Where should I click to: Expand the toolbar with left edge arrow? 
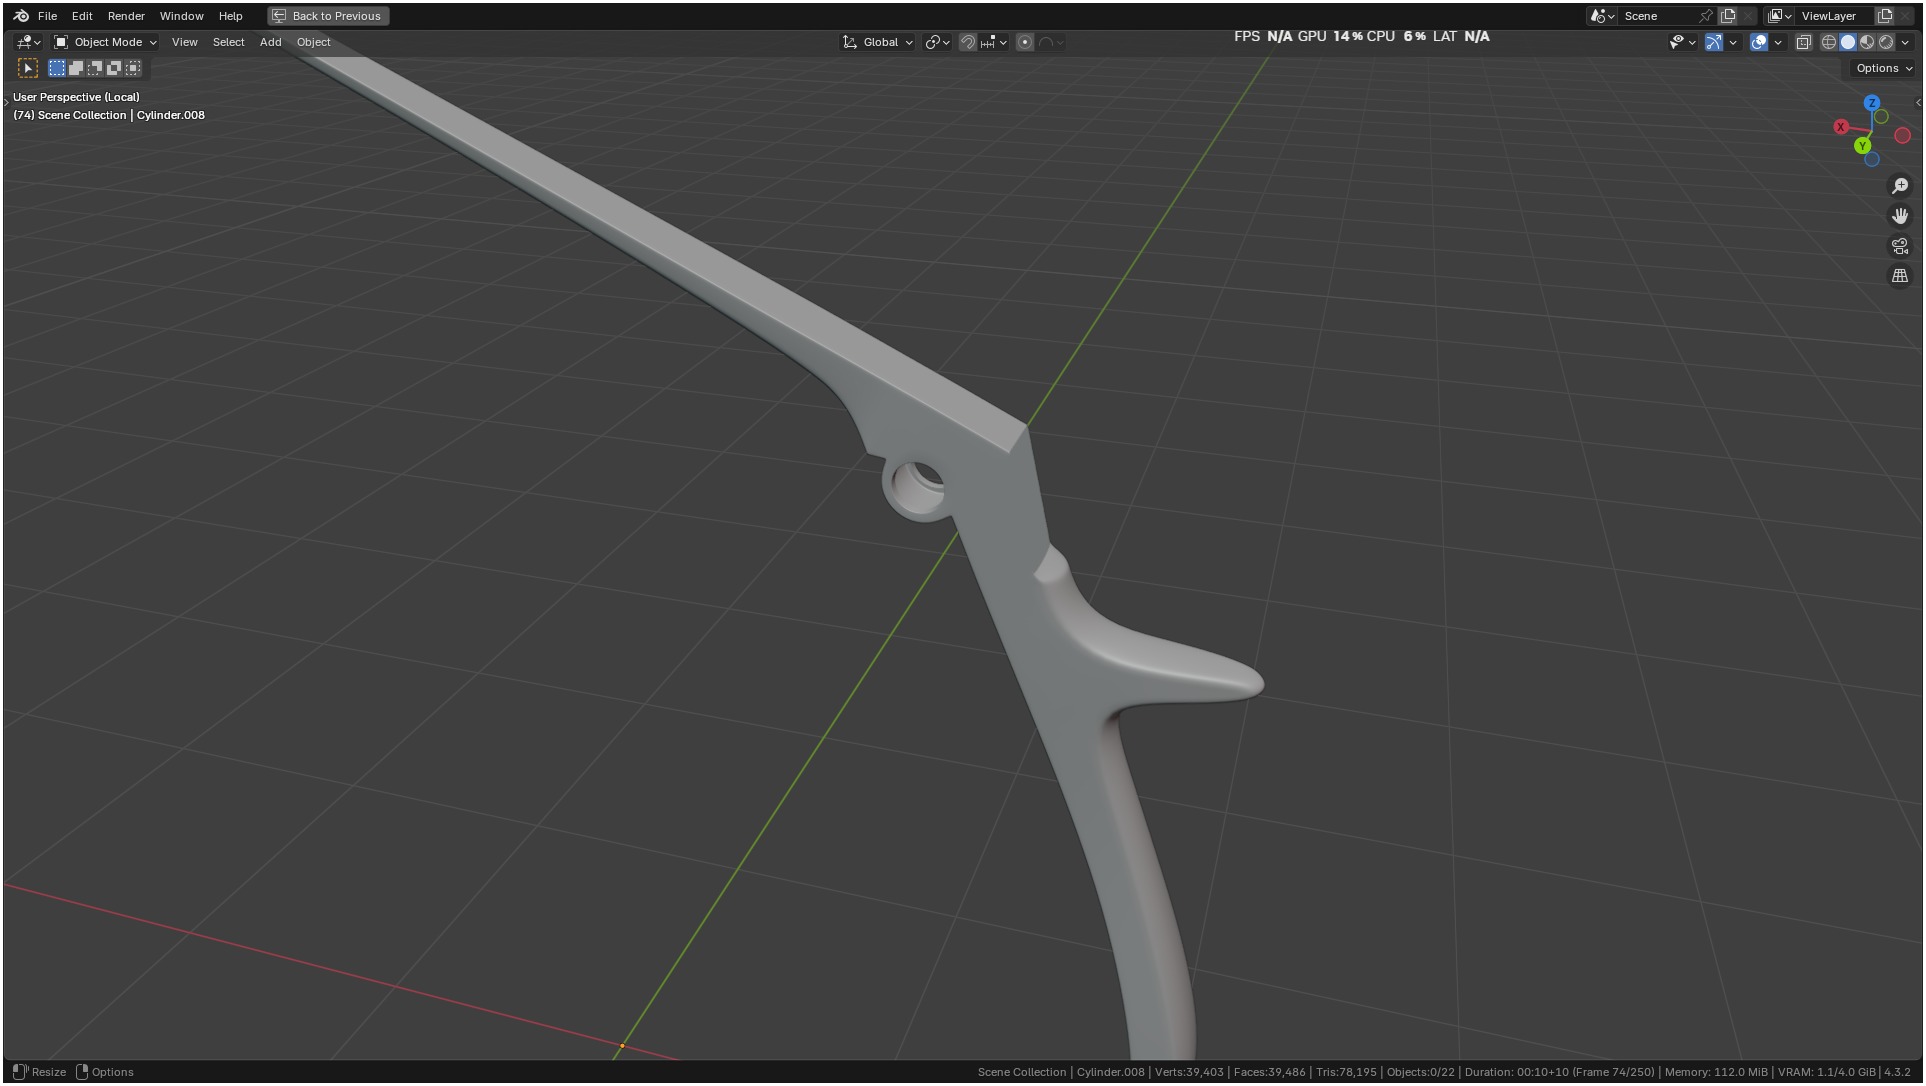point(7,103)
